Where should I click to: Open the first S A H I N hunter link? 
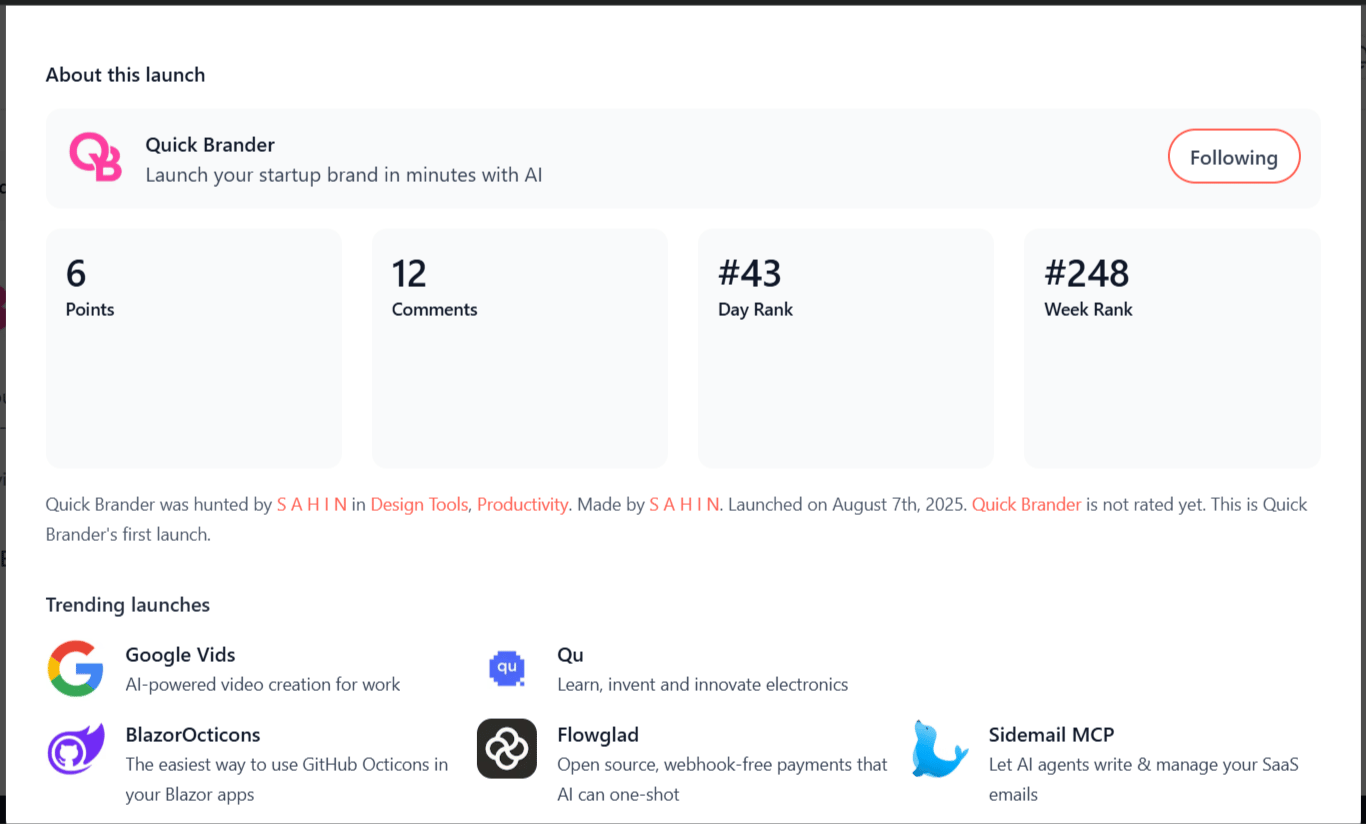[312, 505]
